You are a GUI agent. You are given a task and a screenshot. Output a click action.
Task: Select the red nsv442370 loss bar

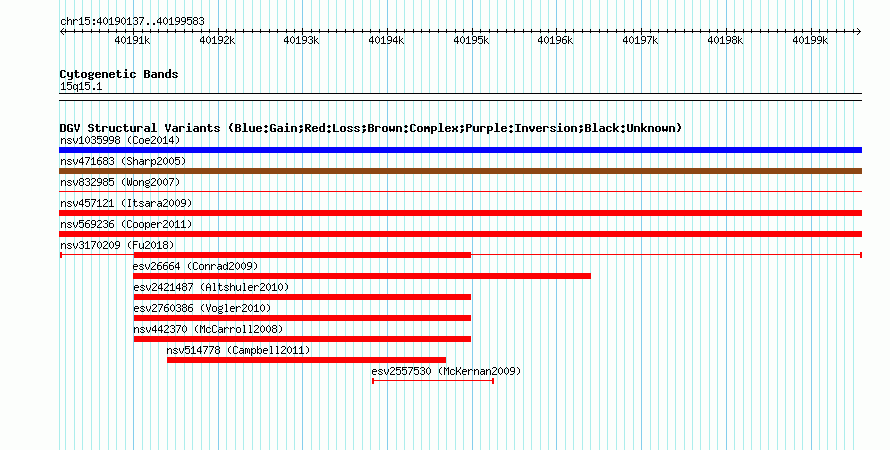pyautogui.click(x=302, y=339)
